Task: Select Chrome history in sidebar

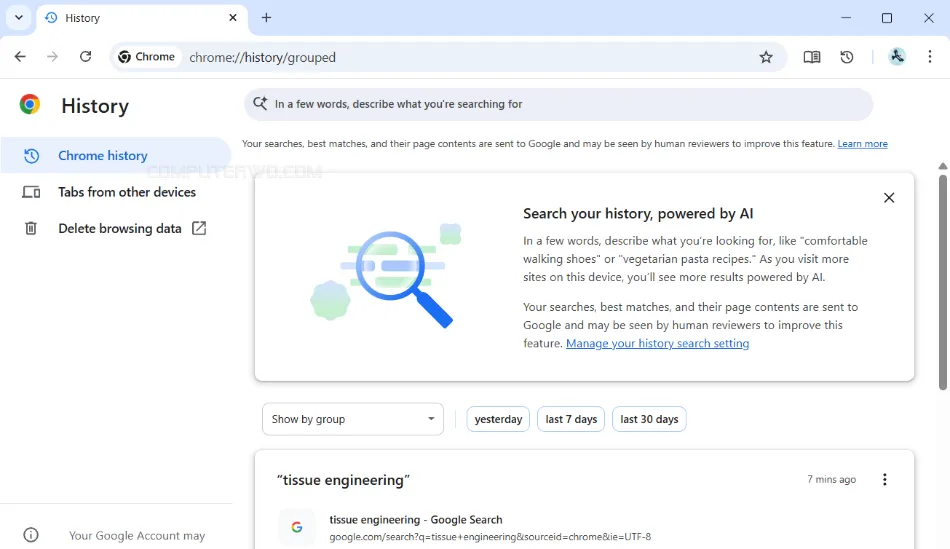Action: coord(115,156)
